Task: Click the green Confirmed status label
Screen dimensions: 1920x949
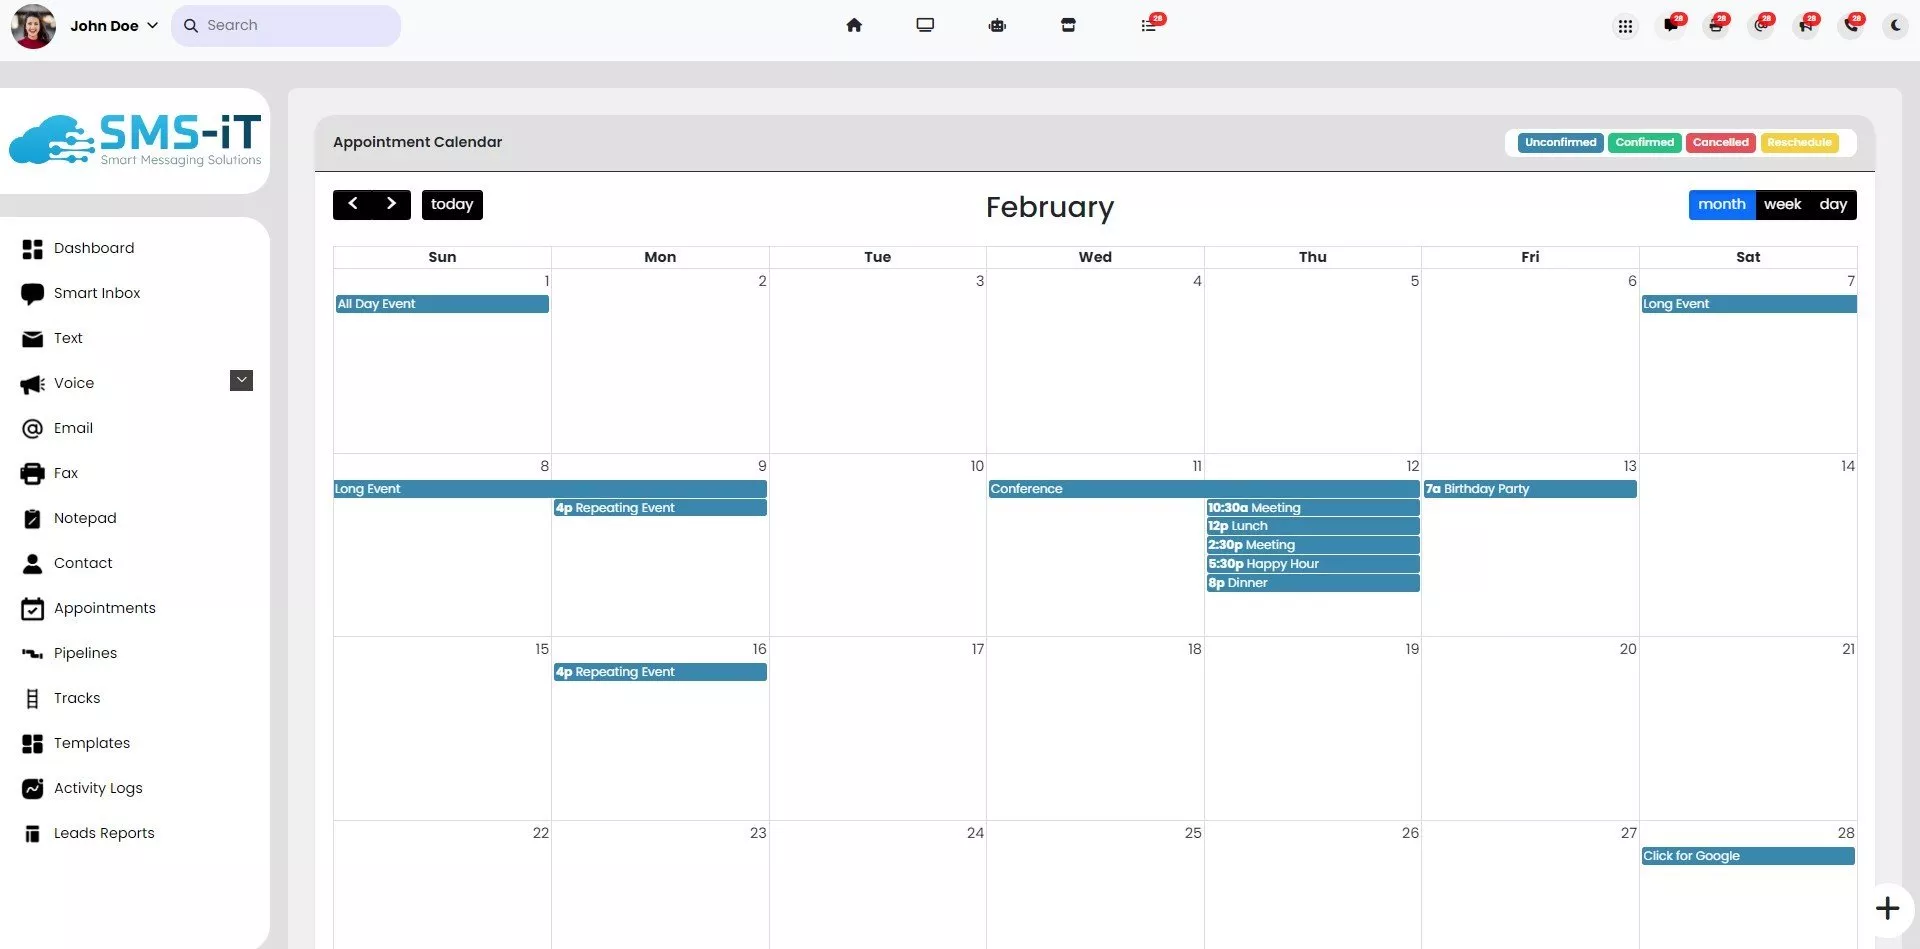Action: tap(1644, 142)
